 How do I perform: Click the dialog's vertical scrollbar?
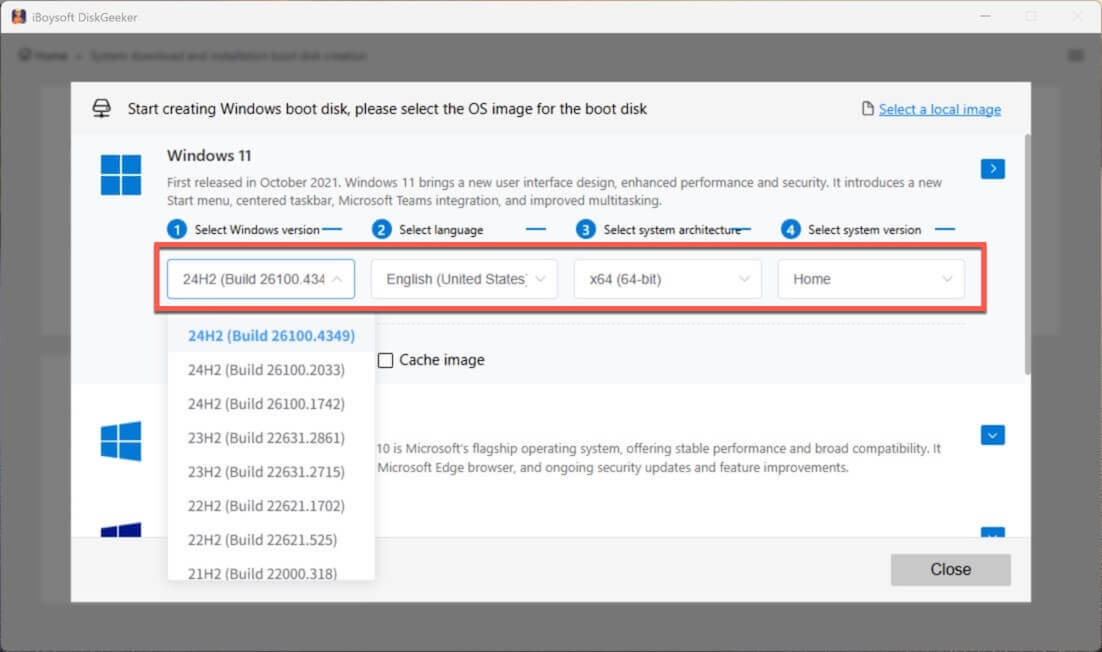pos(1027,254)
